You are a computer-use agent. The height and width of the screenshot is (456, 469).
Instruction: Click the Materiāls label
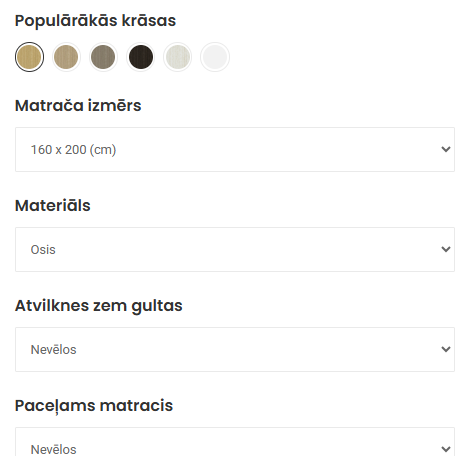[x=53, y=205]
